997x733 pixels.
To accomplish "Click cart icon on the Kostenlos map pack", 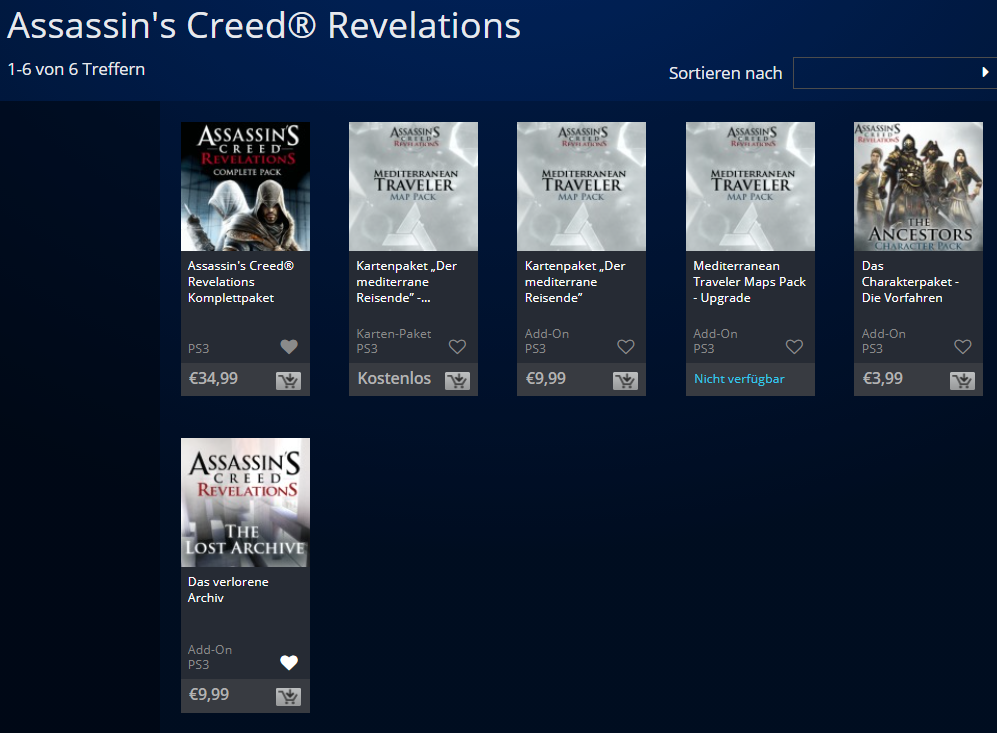I will tap(457, 380).
